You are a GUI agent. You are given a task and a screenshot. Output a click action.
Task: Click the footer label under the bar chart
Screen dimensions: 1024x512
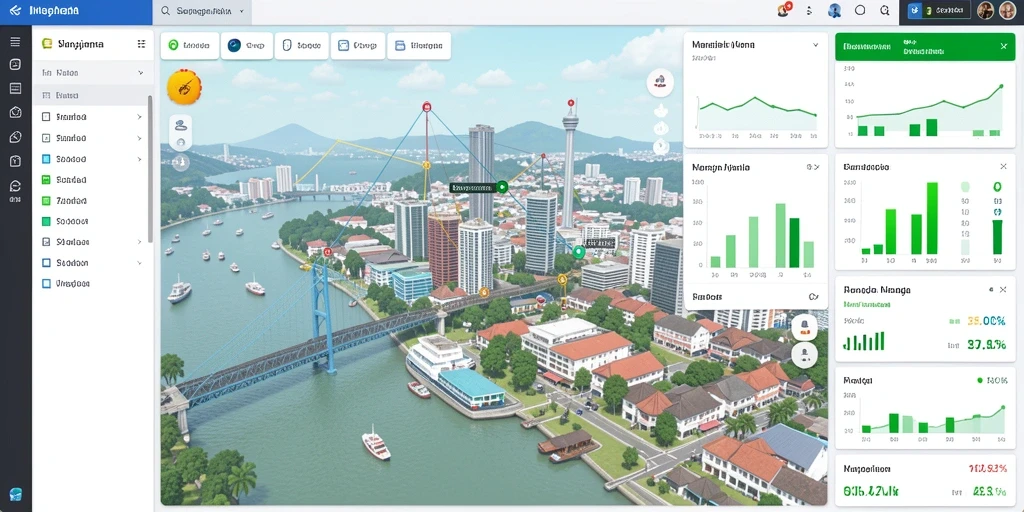707,296
